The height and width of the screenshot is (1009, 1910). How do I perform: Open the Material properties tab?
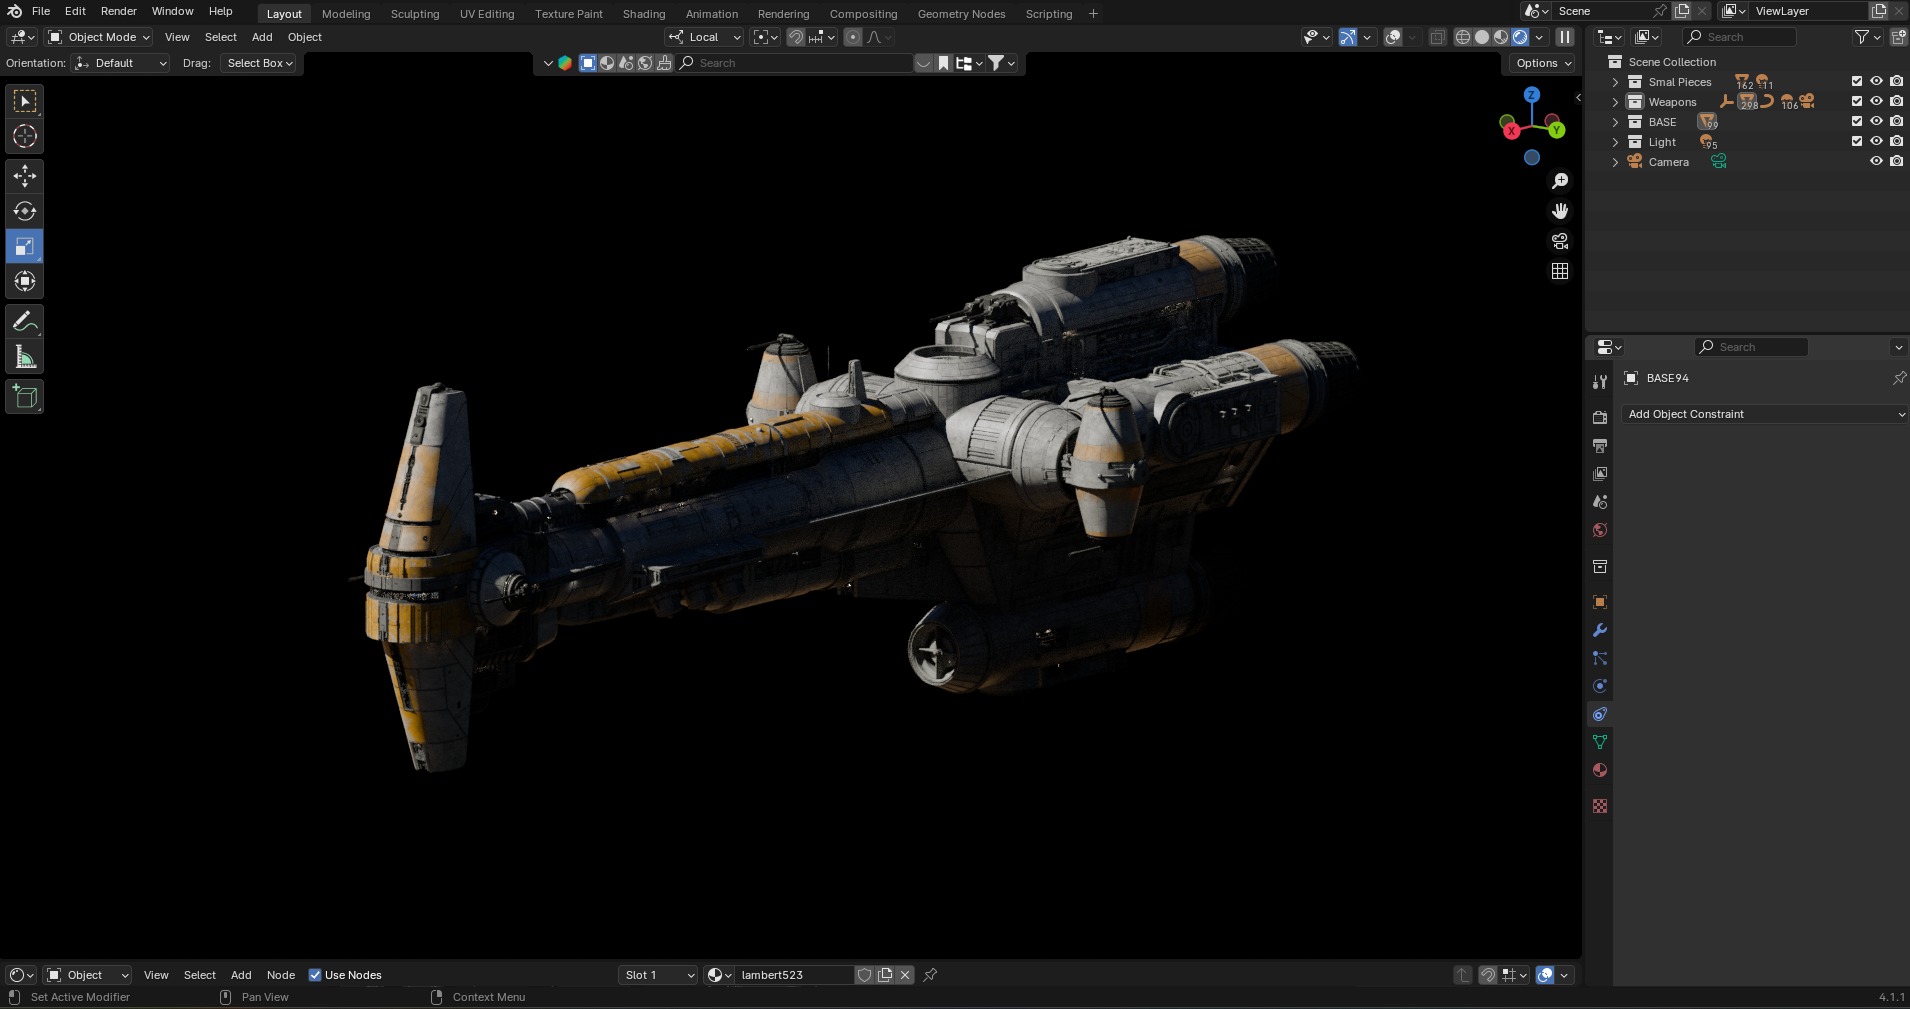(1600, 770)
